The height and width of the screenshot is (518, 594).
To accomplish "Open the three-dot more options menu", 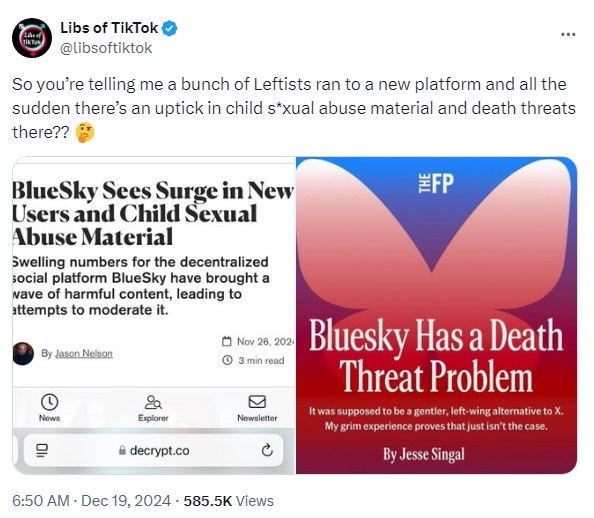I will (568, 34).
